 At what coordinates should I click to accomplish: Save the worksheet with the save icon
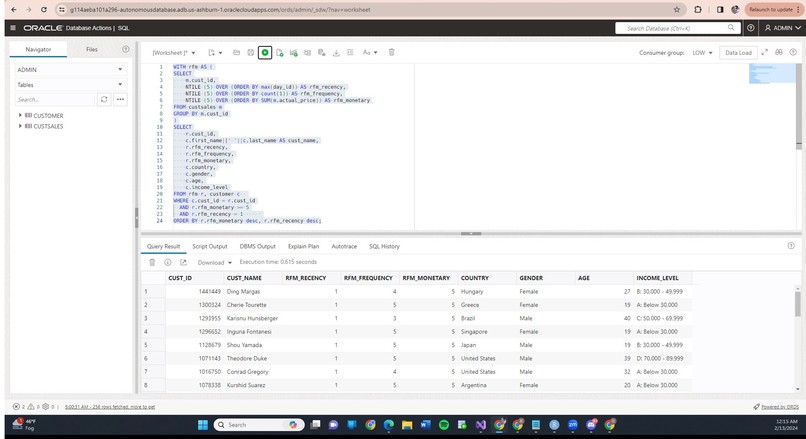(250, 52)
